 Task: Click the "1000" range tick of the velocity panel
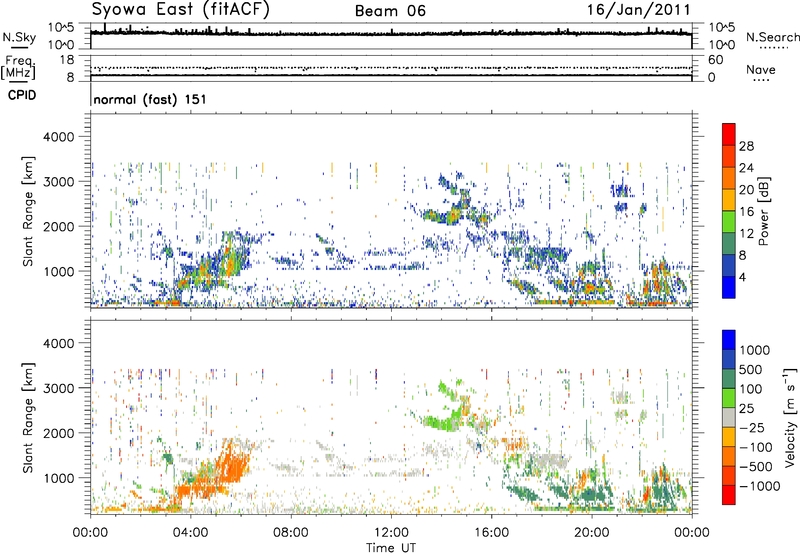(59, 478)
